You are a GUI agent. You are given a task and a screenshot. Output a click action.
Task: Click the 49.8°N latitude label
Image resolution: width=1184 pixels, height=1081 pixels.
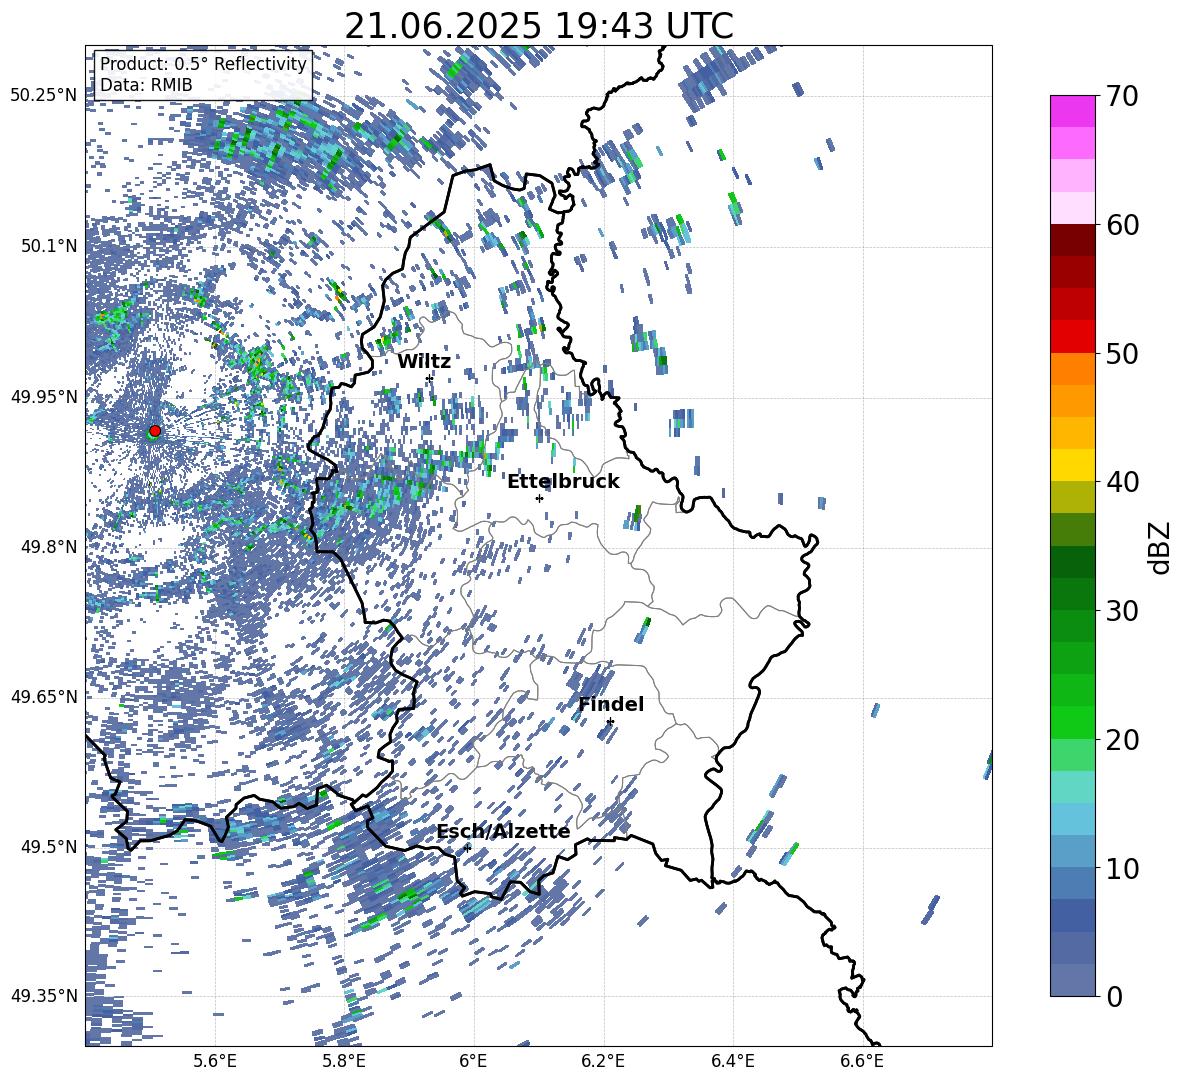49,547
